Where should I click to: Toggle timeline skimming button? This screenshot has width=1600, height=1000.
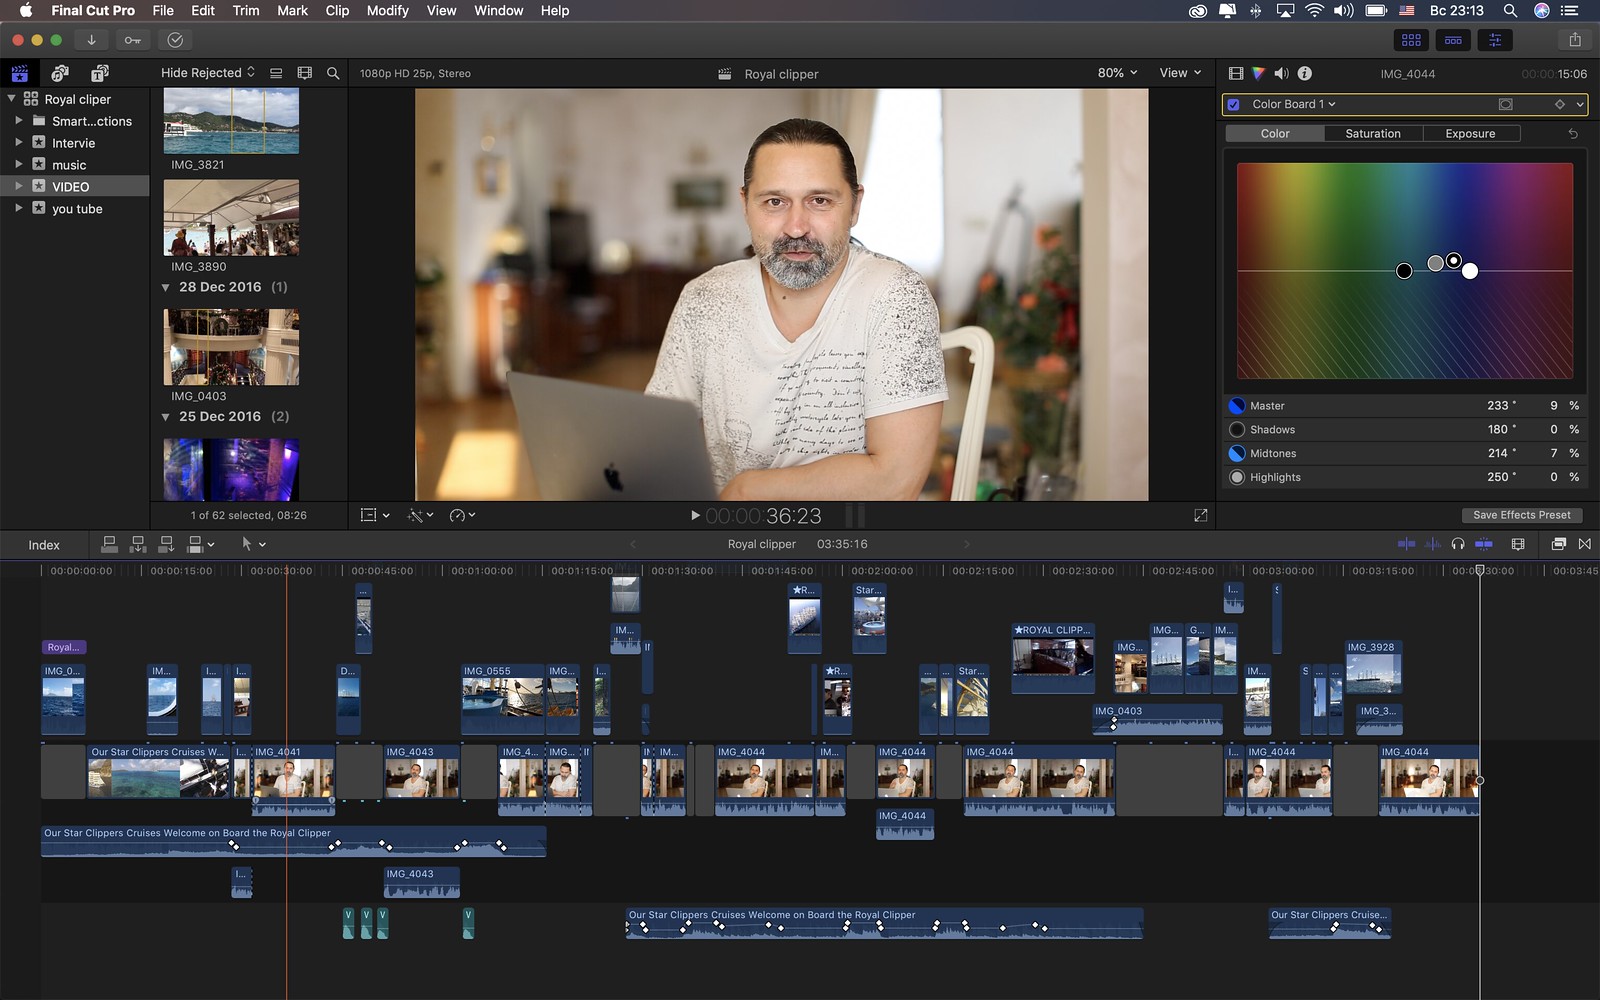(x=1406, y=544)
